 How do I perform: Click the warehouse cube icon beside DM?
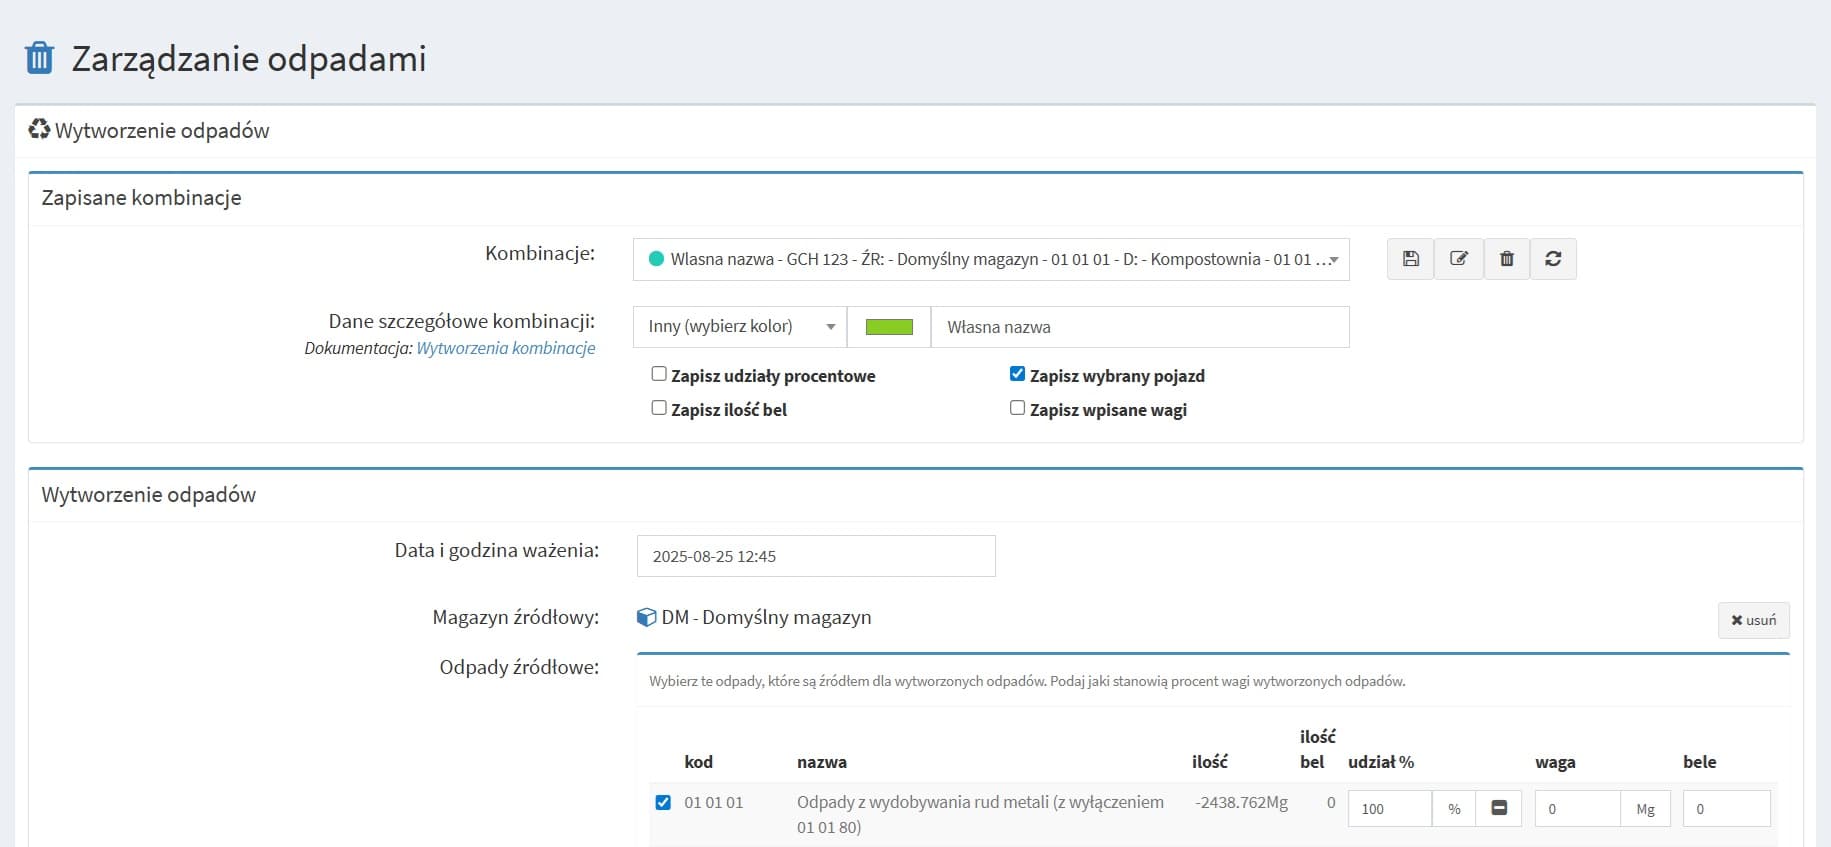point(647,617)
